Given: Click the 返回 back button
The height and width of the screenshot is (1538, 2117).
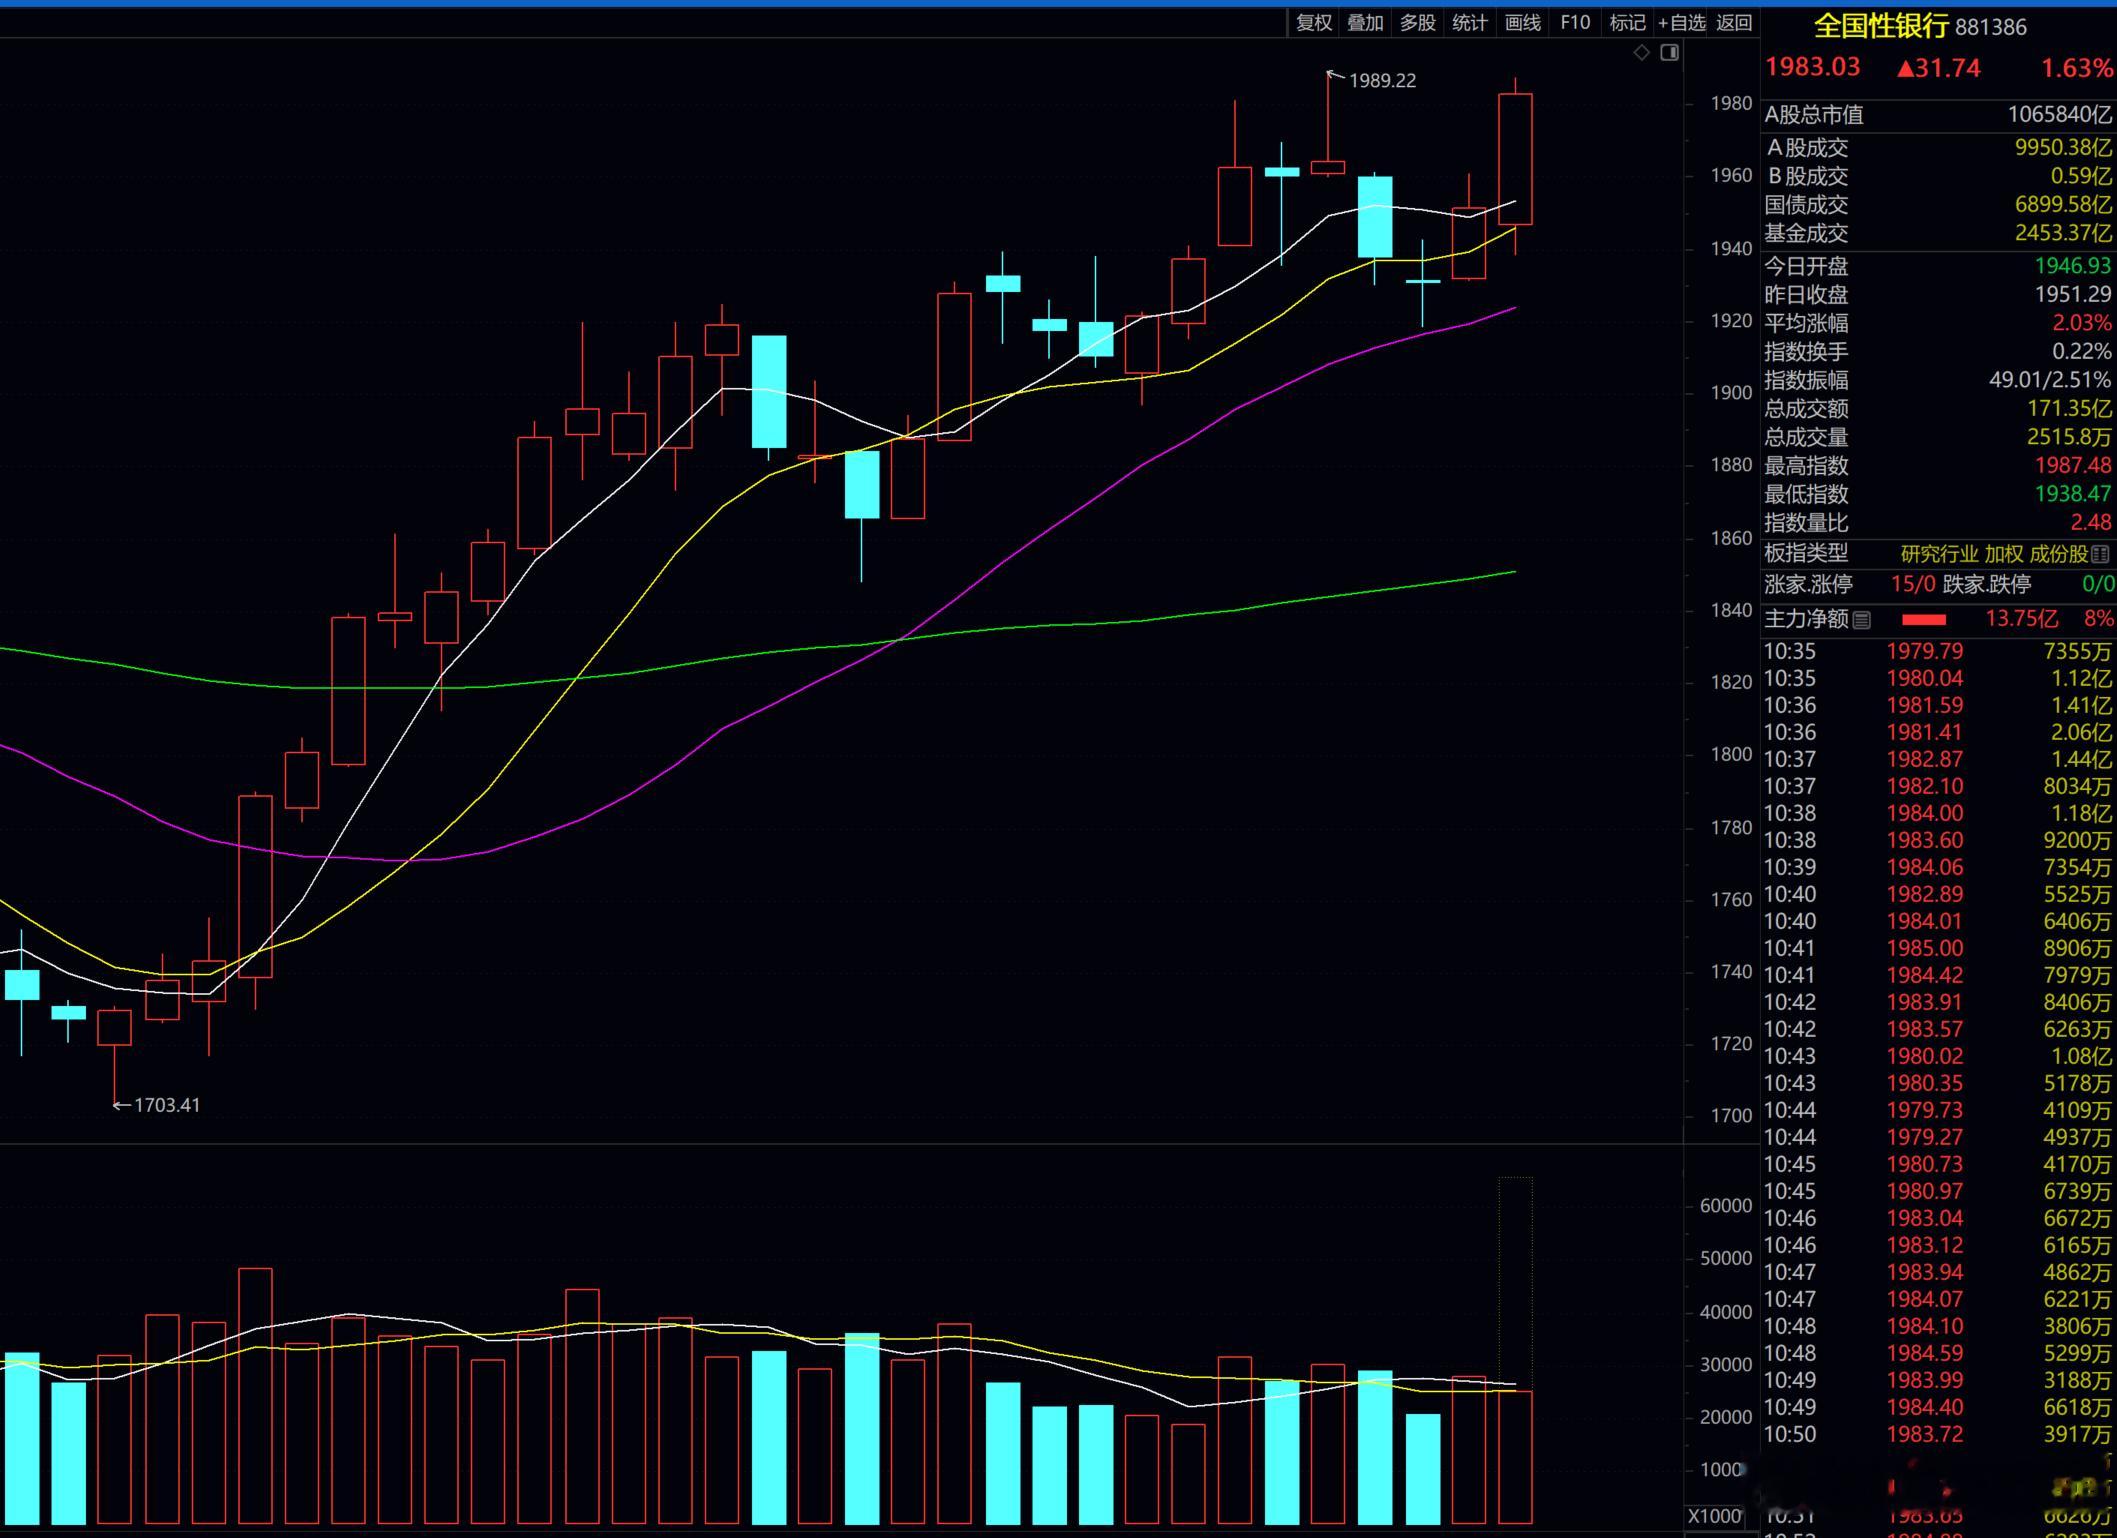Looking at the screenshot, I should 1734,23.
